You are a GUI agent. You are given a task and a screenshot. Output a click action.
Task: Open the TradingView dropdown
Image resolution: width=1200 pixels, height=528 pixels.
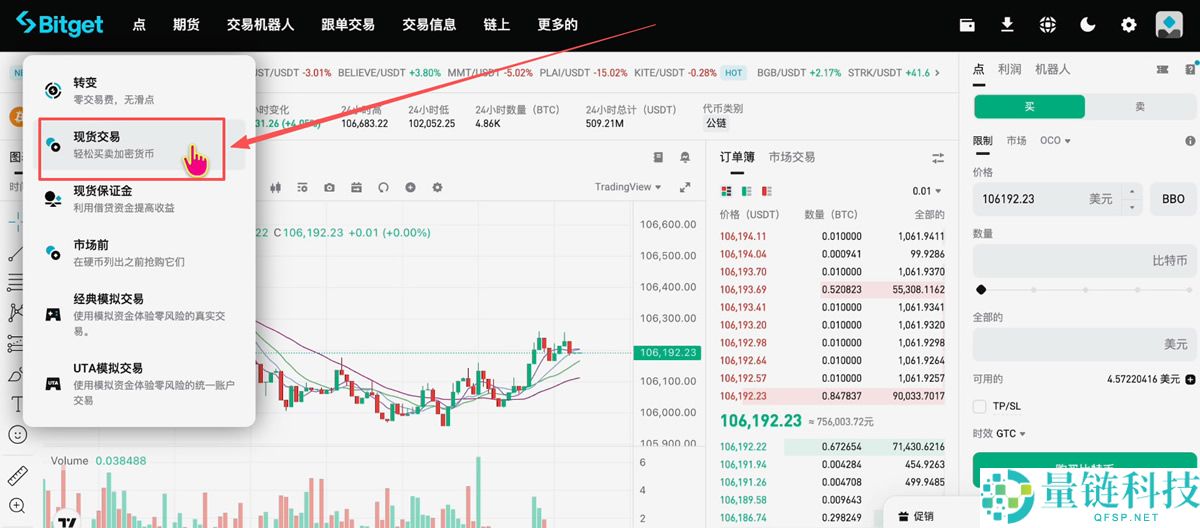(627, 187)
